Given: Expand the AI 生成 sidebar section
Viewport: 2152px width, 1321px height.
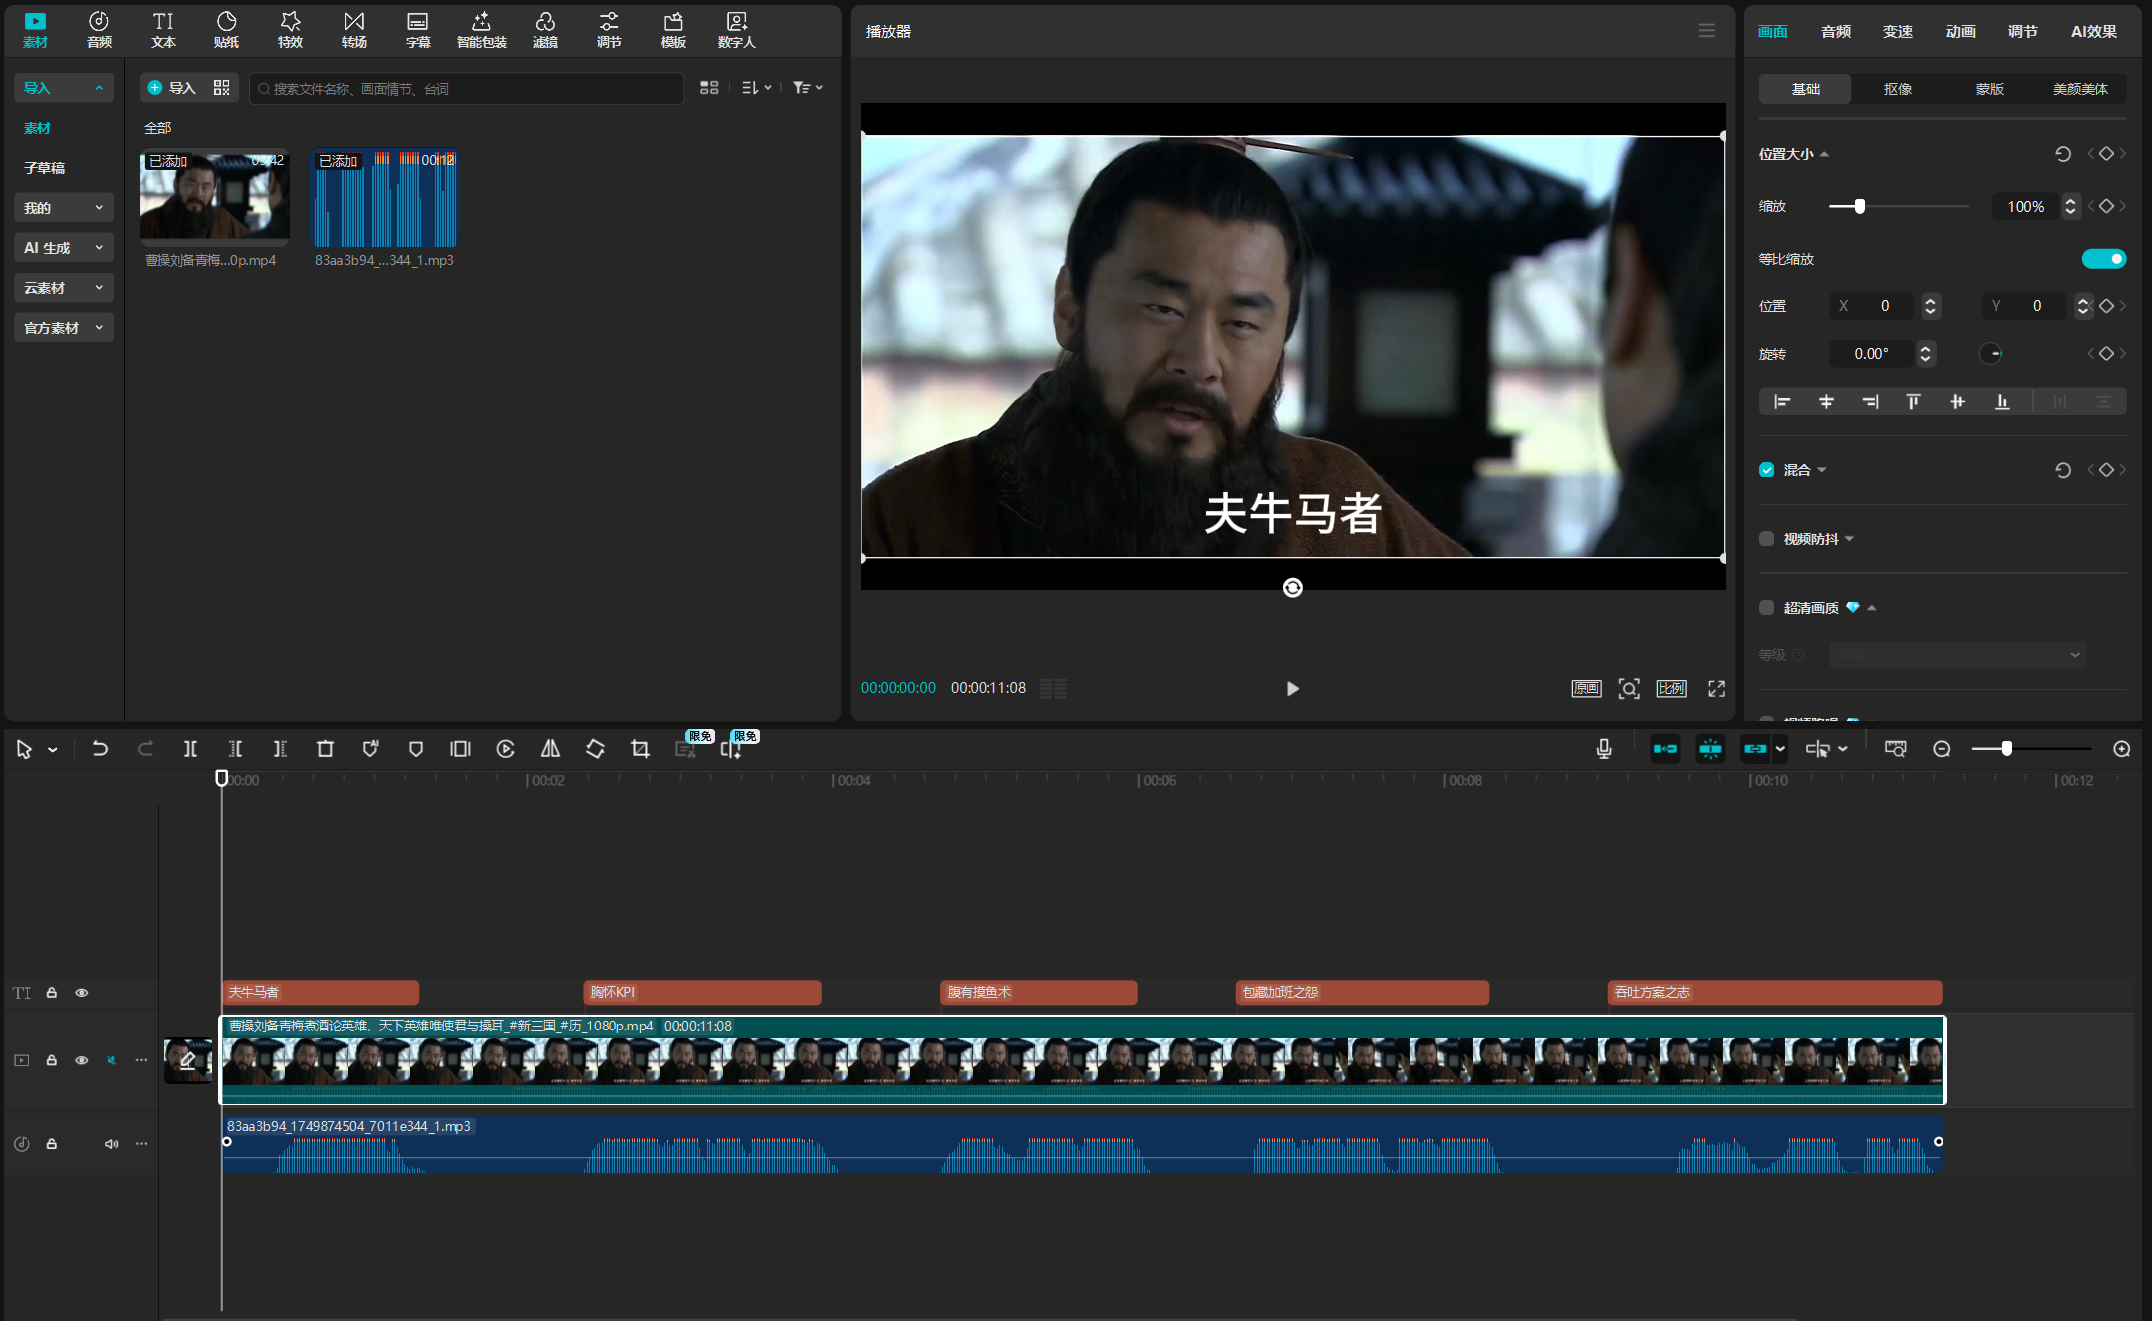Looking at the screenshot, I should [x=62, y=248].
